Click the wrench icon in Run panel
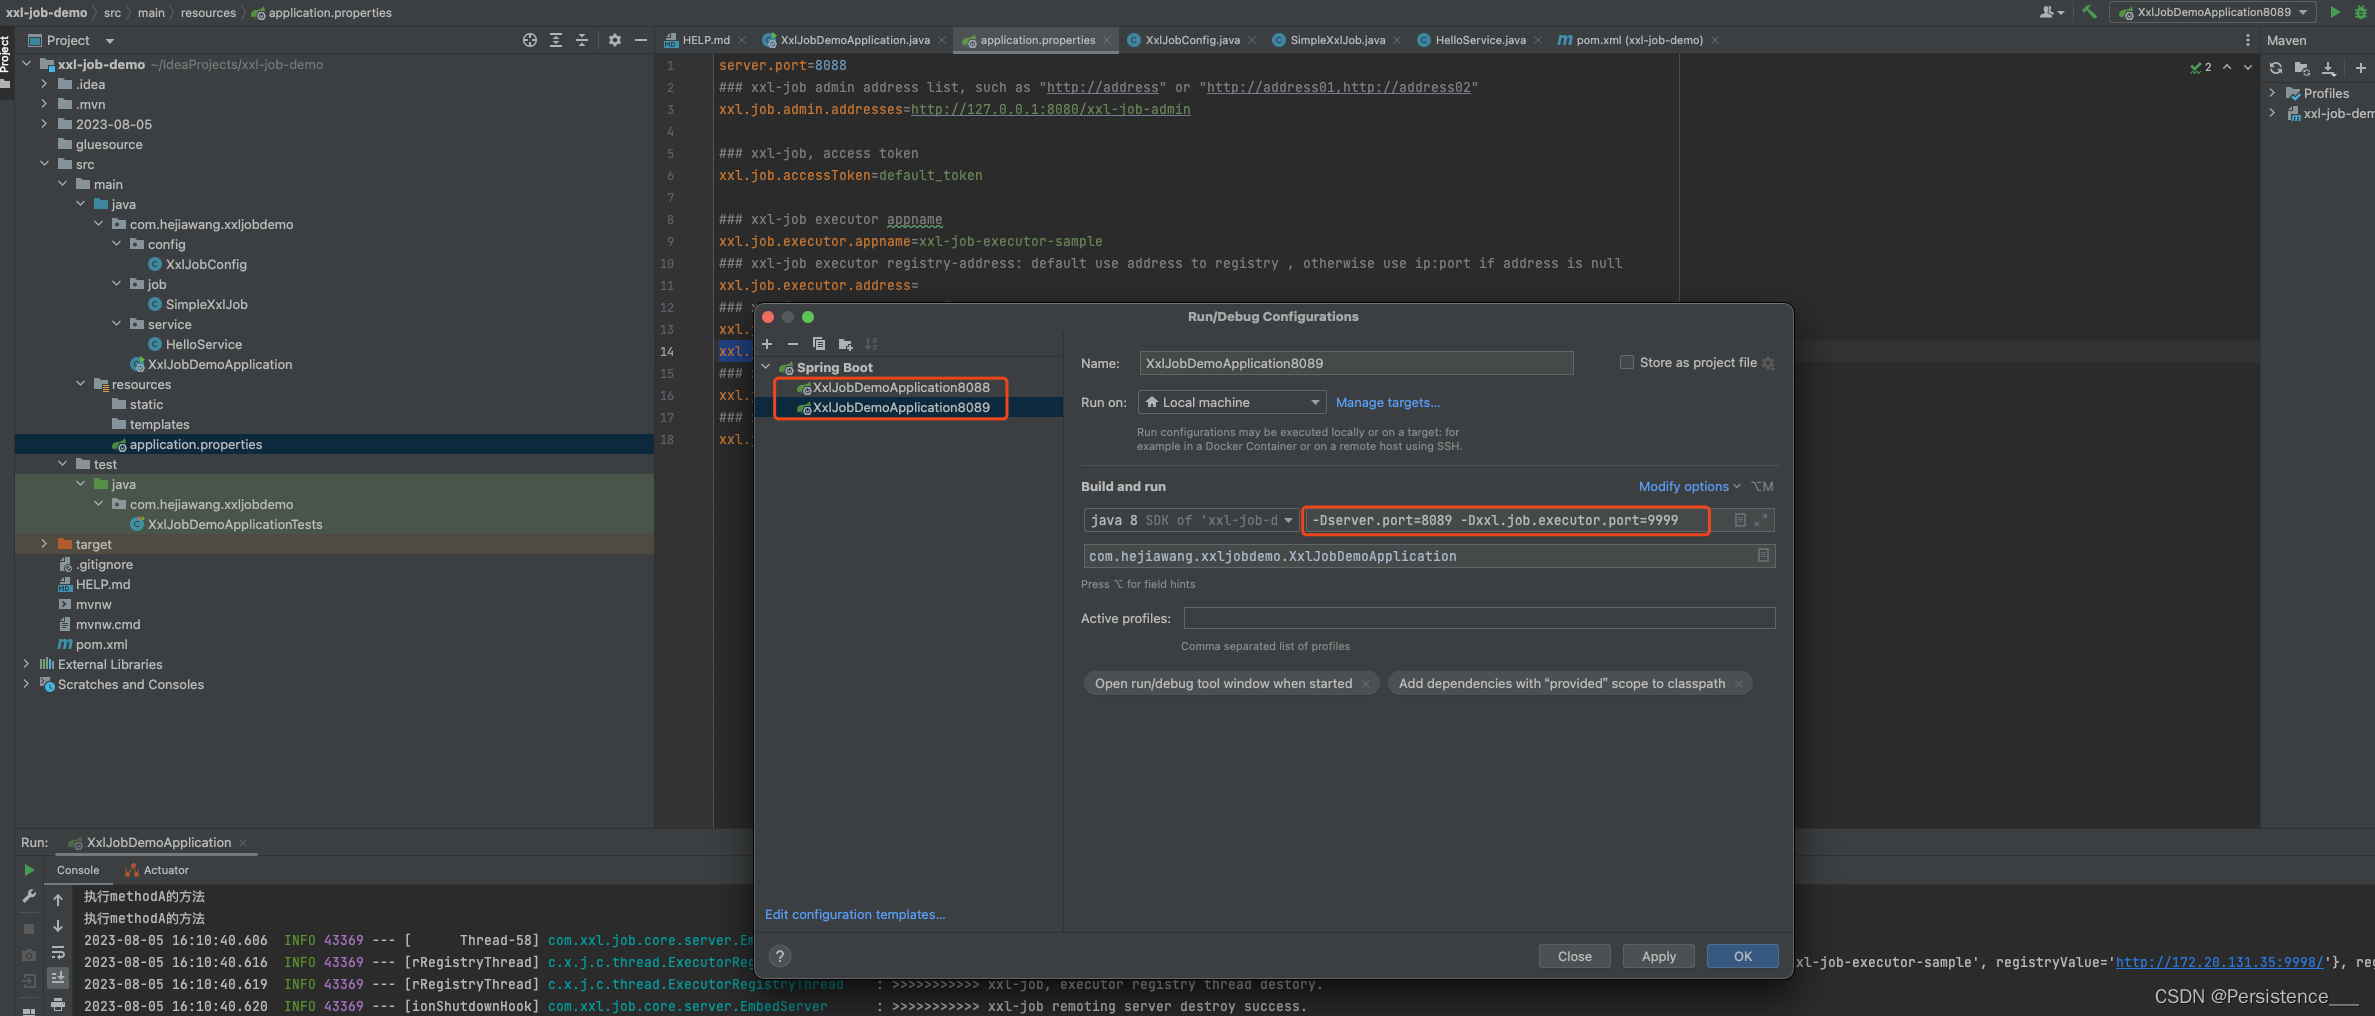This screenshot has height=1016, width=2375. point(29,897)
